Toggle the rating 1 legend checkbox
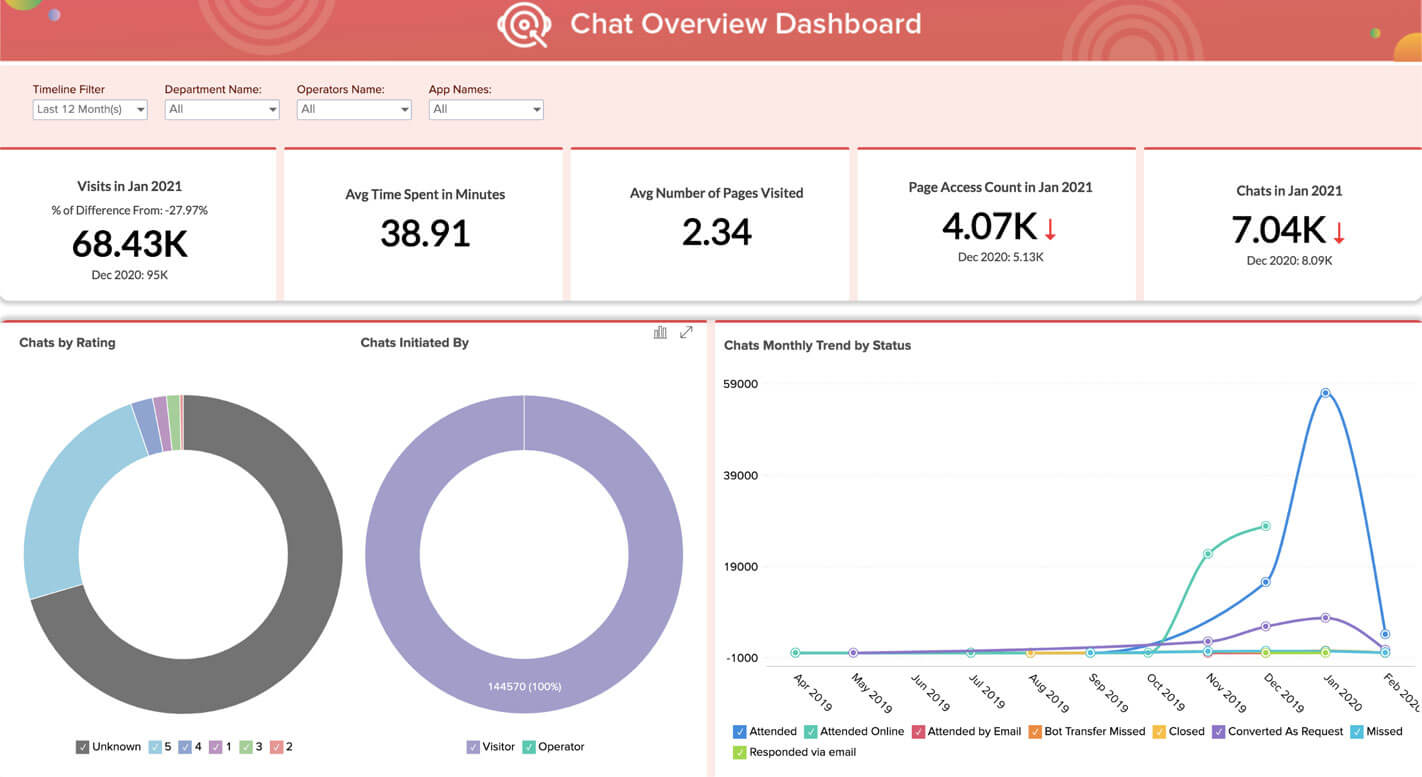Screen dimensions: 1422x777 click(216, 747)
